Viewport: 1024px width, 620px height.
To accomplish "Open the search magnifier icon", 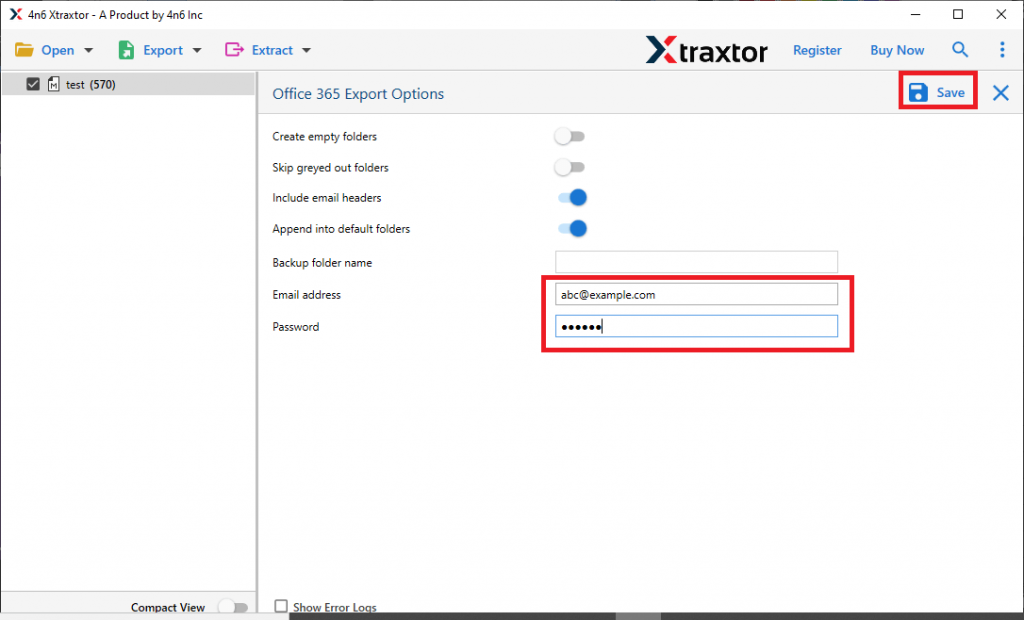I will pyautogui.click(x=960, y=49).
